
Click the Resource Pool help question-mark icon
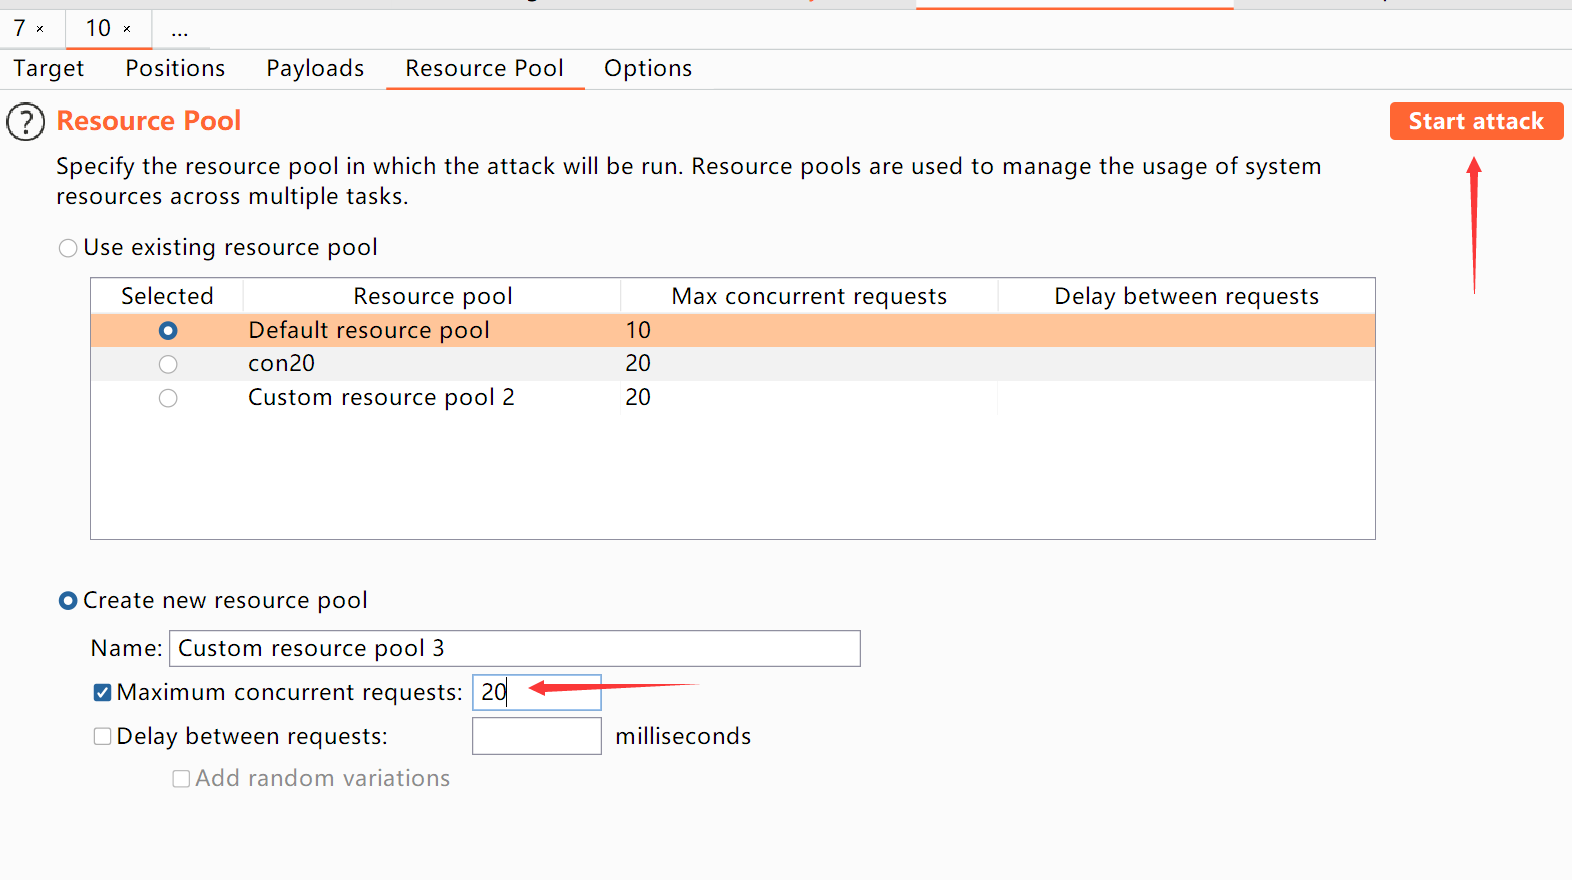point(26,122)
